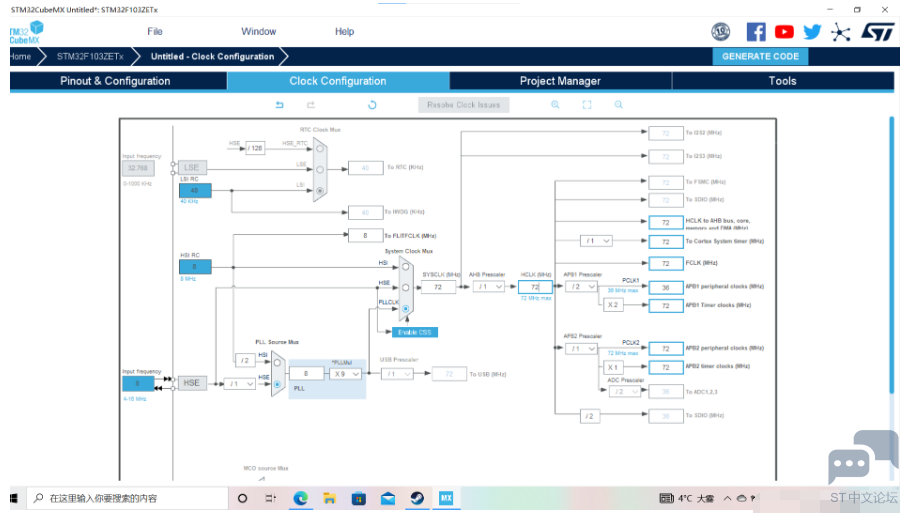The width and height of the screenshot is (907, 513).
Task: Click the Enable CSS button
Action: point(415,332)
